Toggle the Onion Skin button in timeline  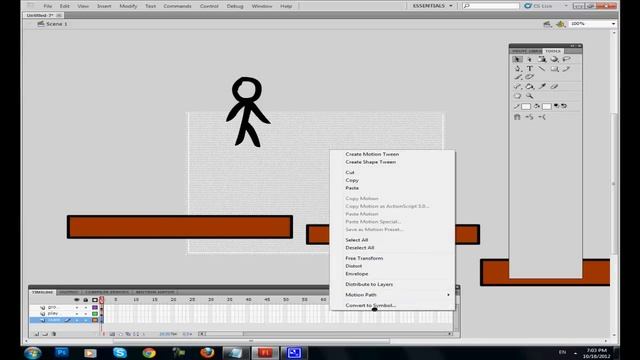(x=120, y=334)
